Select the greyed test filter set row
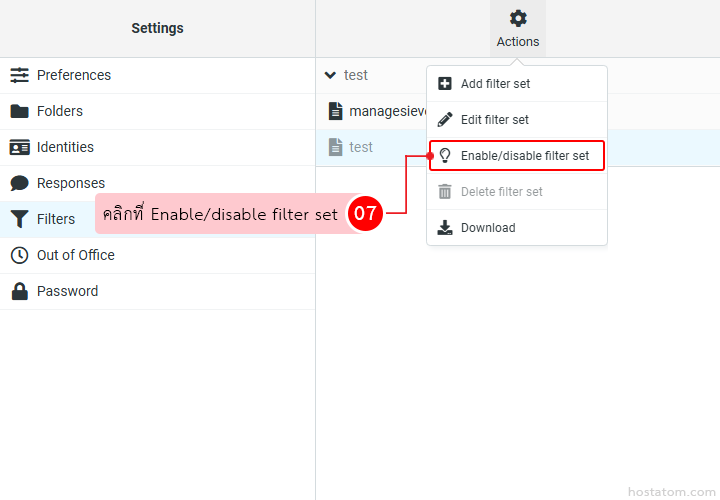720x500 pixels. click(x=361, y=147)
